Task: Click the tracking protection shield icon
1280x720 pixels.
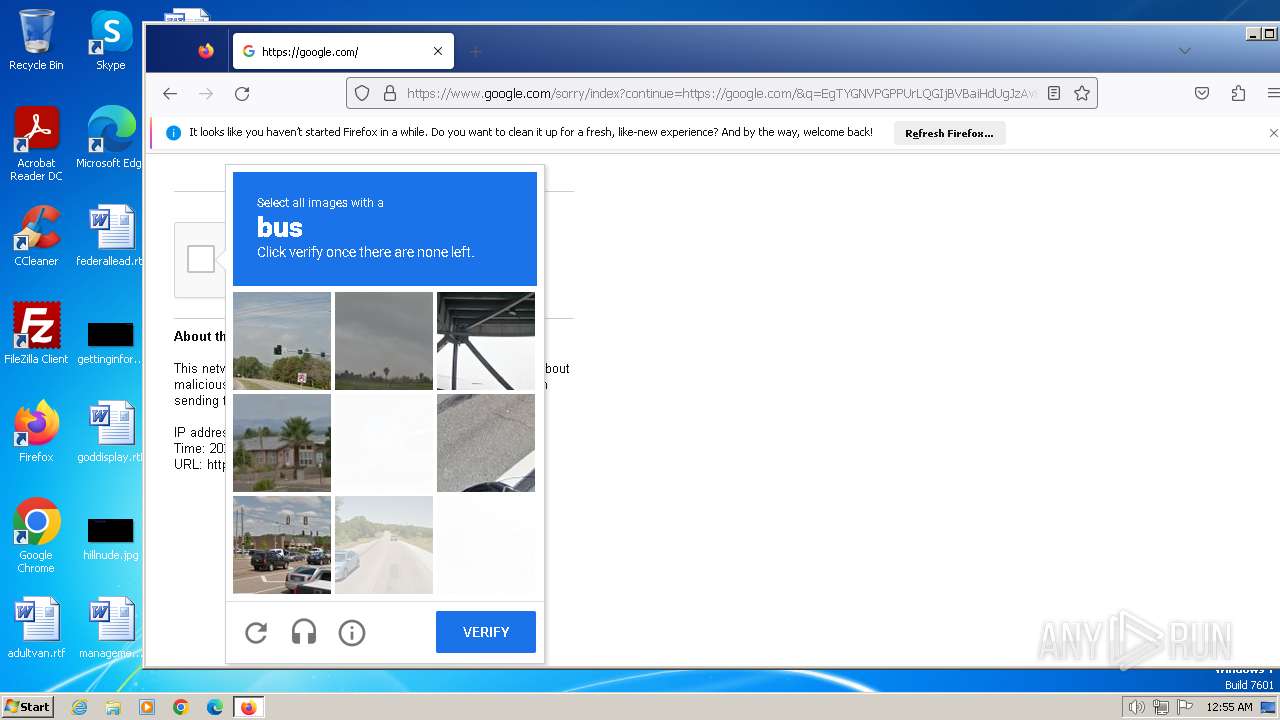Action: 362,93
